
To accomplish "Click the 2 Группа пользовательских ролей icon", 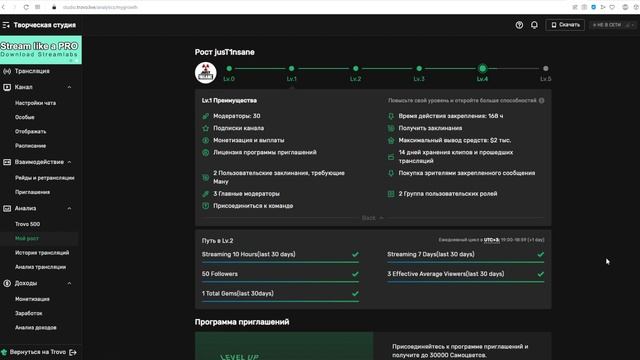I will click(x=391, y=194).
